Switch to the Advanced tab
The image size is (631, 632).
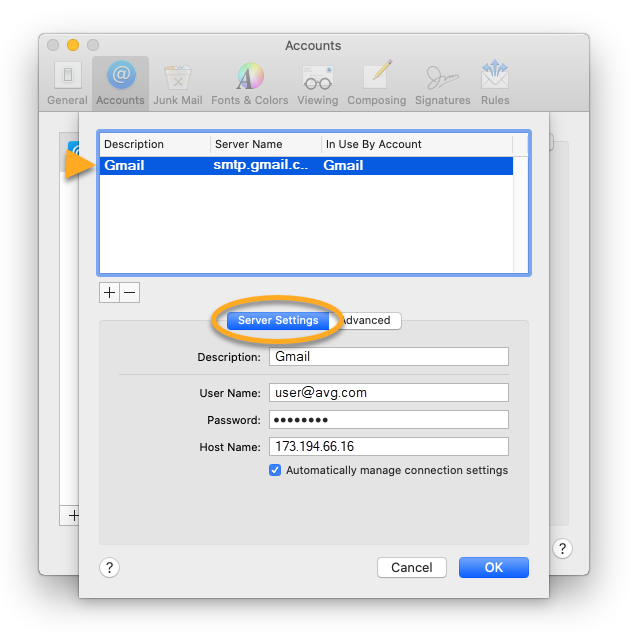point(365,321)
